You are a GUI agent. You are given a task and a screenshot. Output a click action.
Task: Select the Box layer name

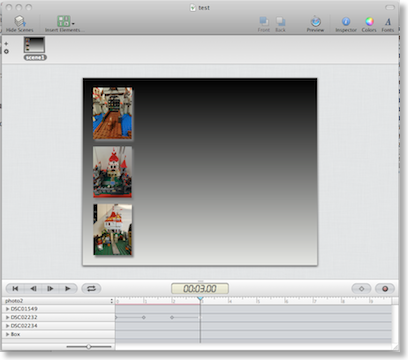15,334
